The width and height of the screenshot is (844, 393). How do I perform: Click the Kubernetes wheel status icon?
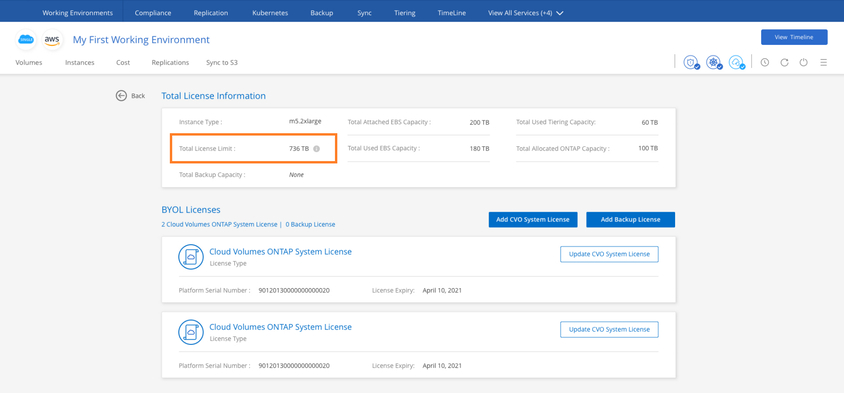click(x=714, y=62)
